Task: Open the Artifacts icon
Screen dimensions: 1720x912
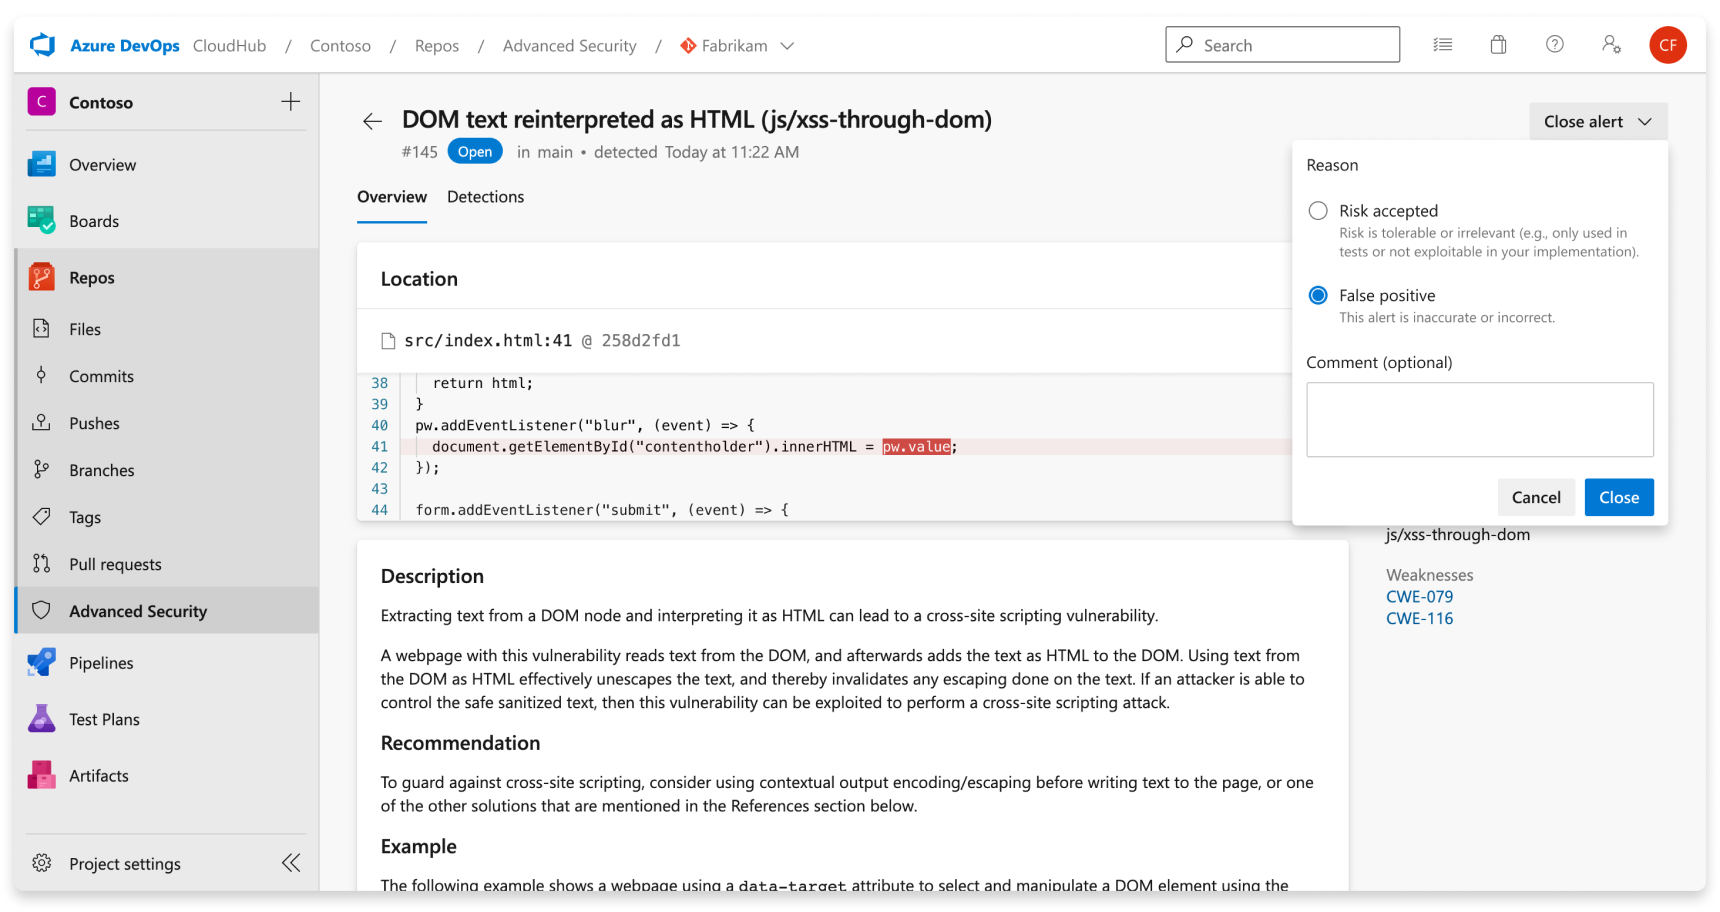Action: [x=42, y=775]
